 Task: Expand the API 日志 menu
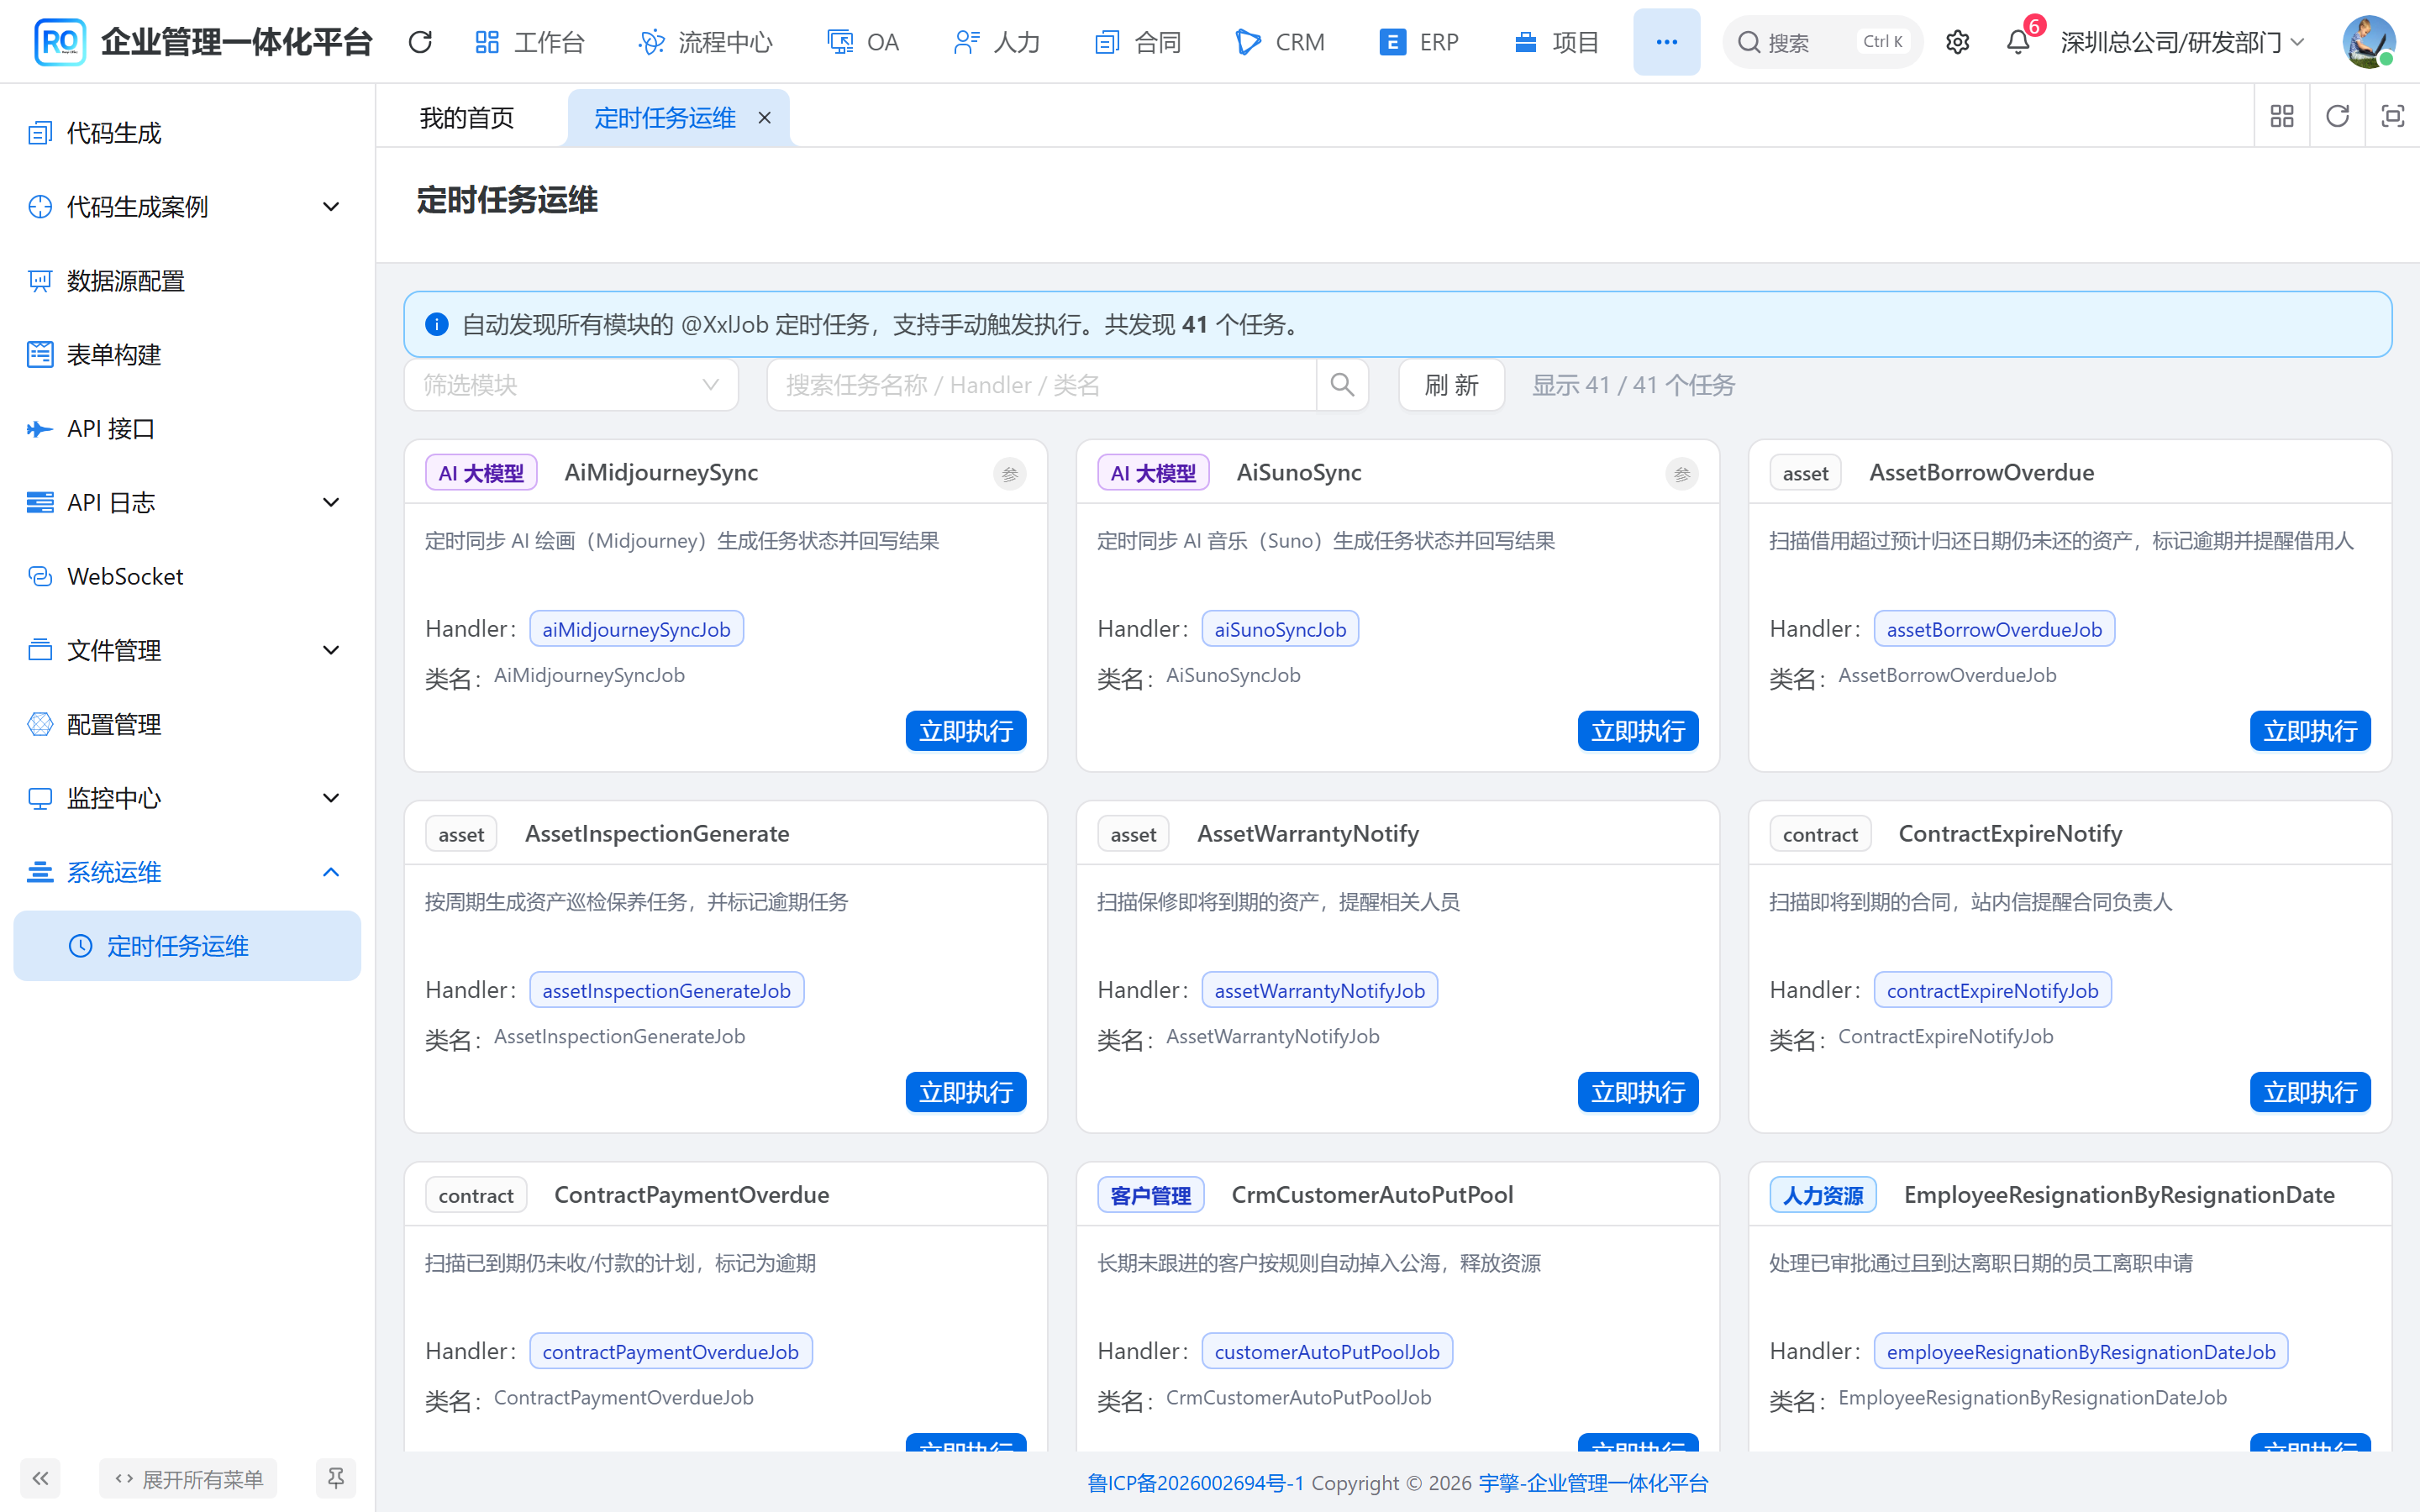point(188,502)
